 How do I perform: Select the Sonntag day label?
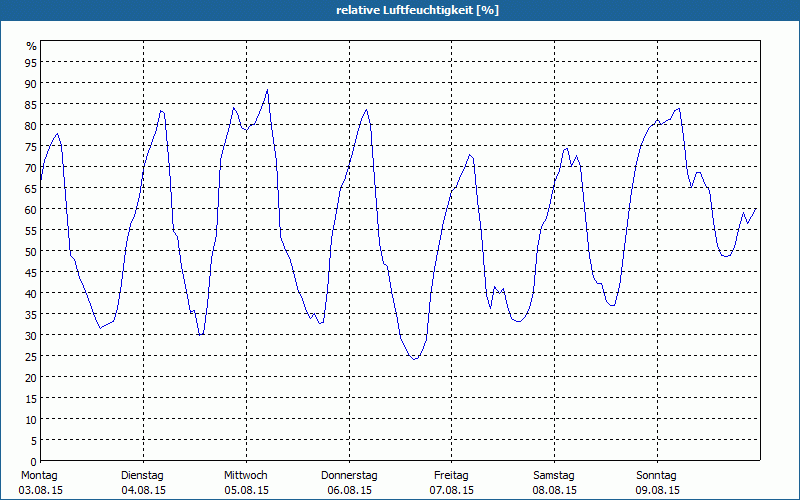point(657,475)
